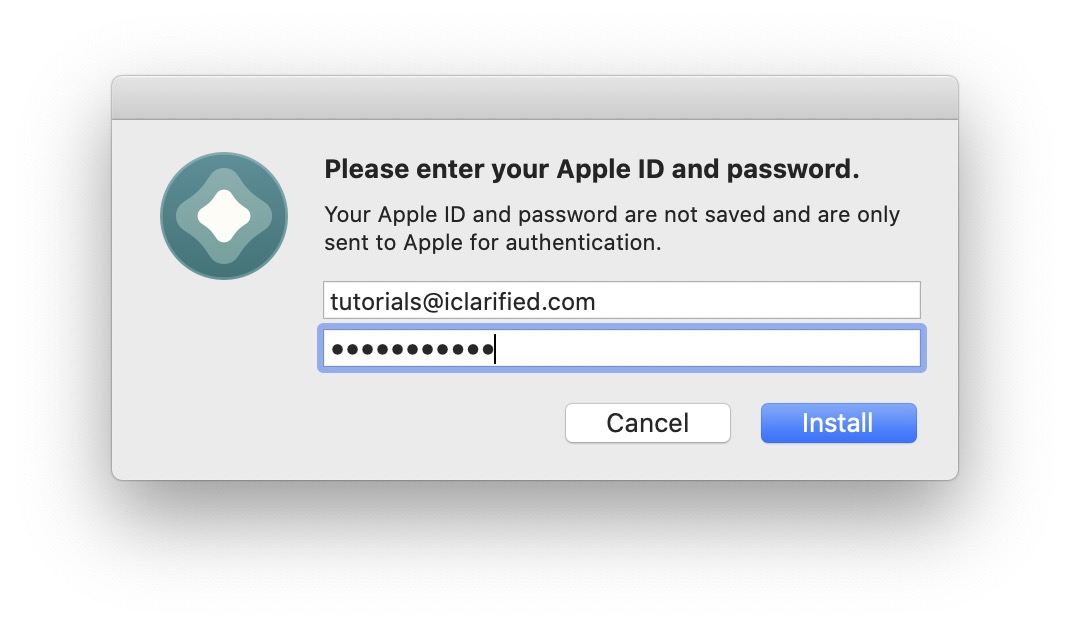Click the white diamond center of AltStore logo
Image resolution: width=1070 pixels, height=628 pixels.
(224, 216)
